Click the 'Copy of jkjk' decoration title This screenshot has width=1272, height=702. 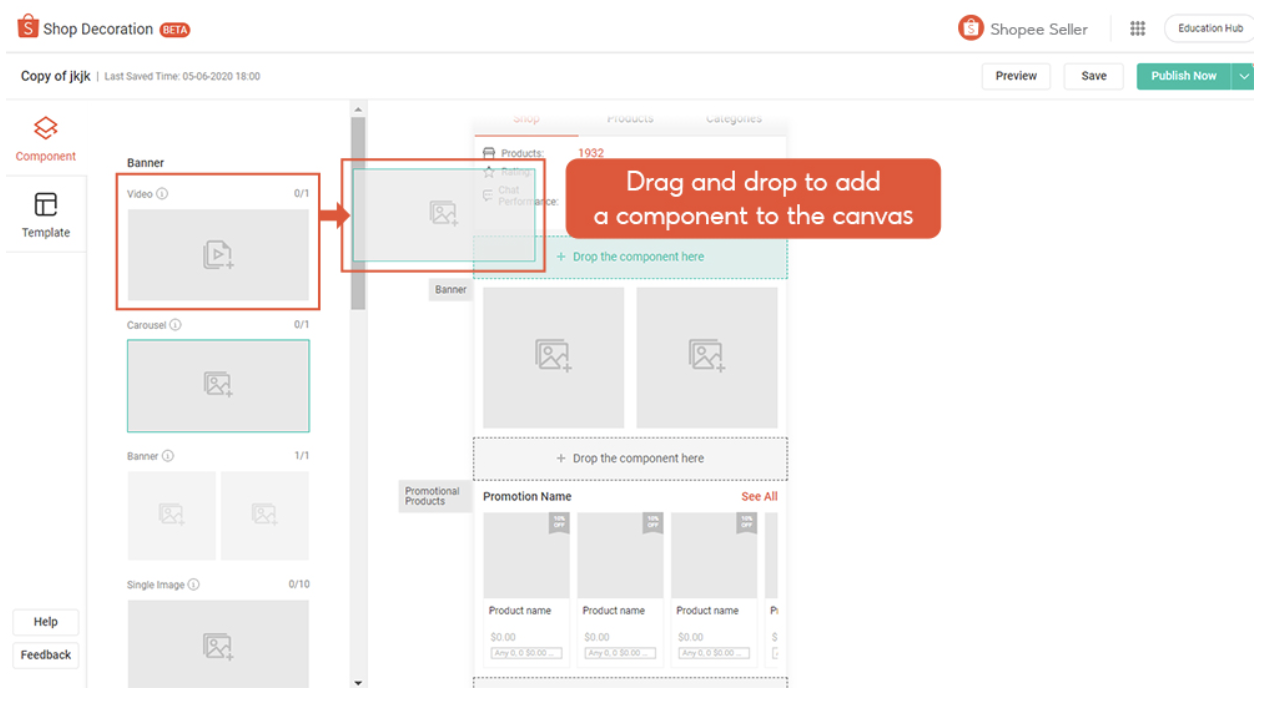(56, 76)
